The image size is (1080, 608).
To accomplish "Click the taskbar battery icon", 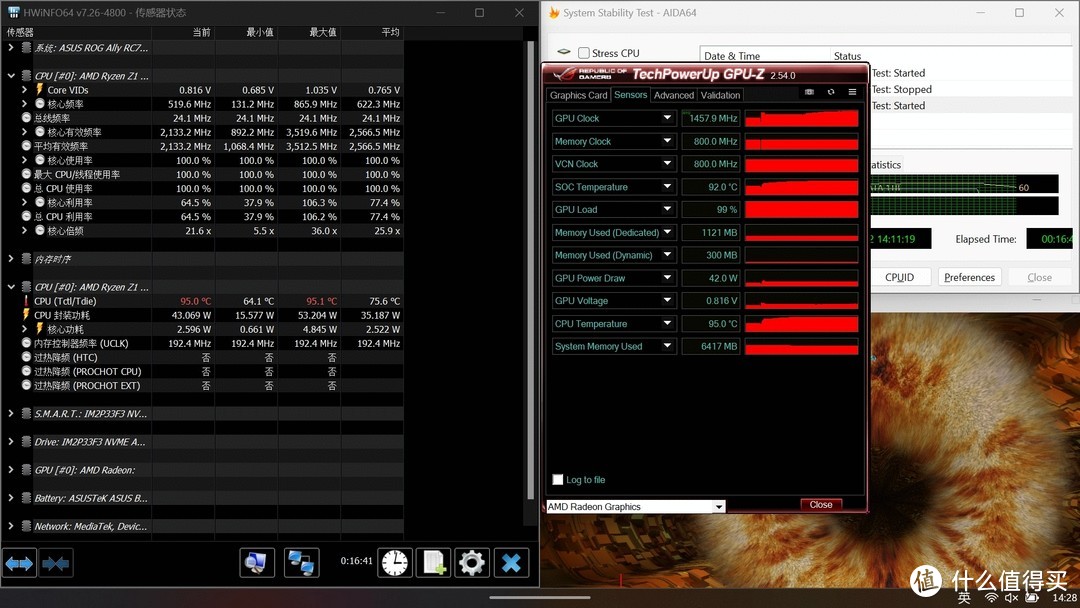I will coord(1031,598).
